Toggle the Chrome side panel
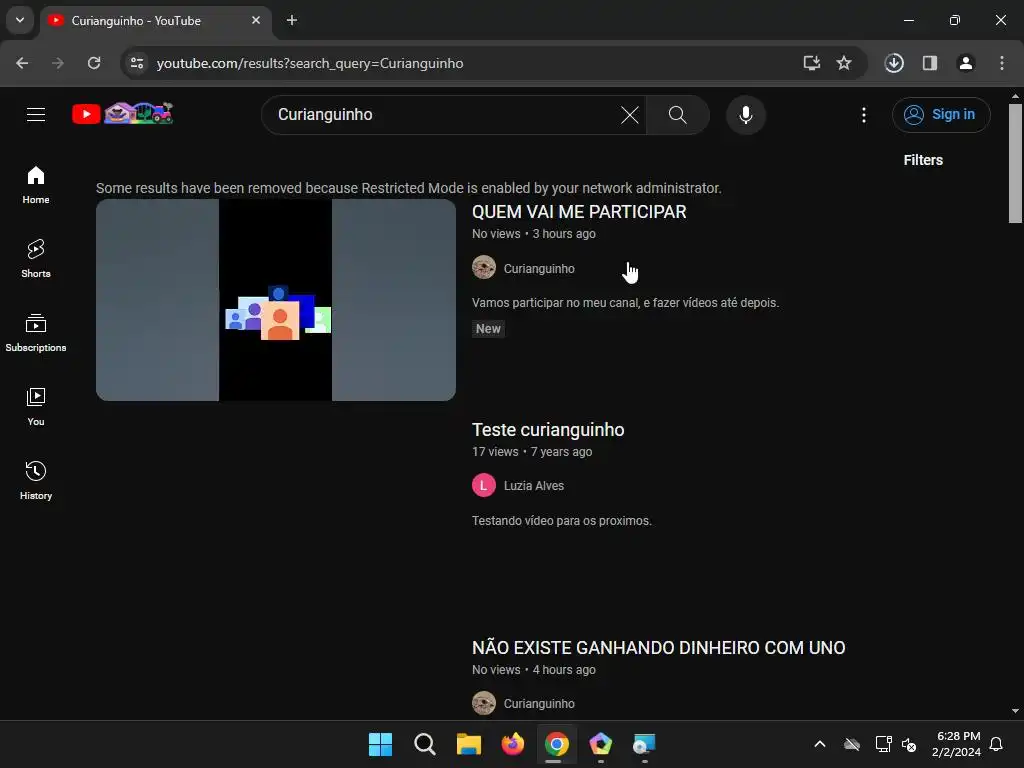The image size is (1024, 768). click(930, 63)
